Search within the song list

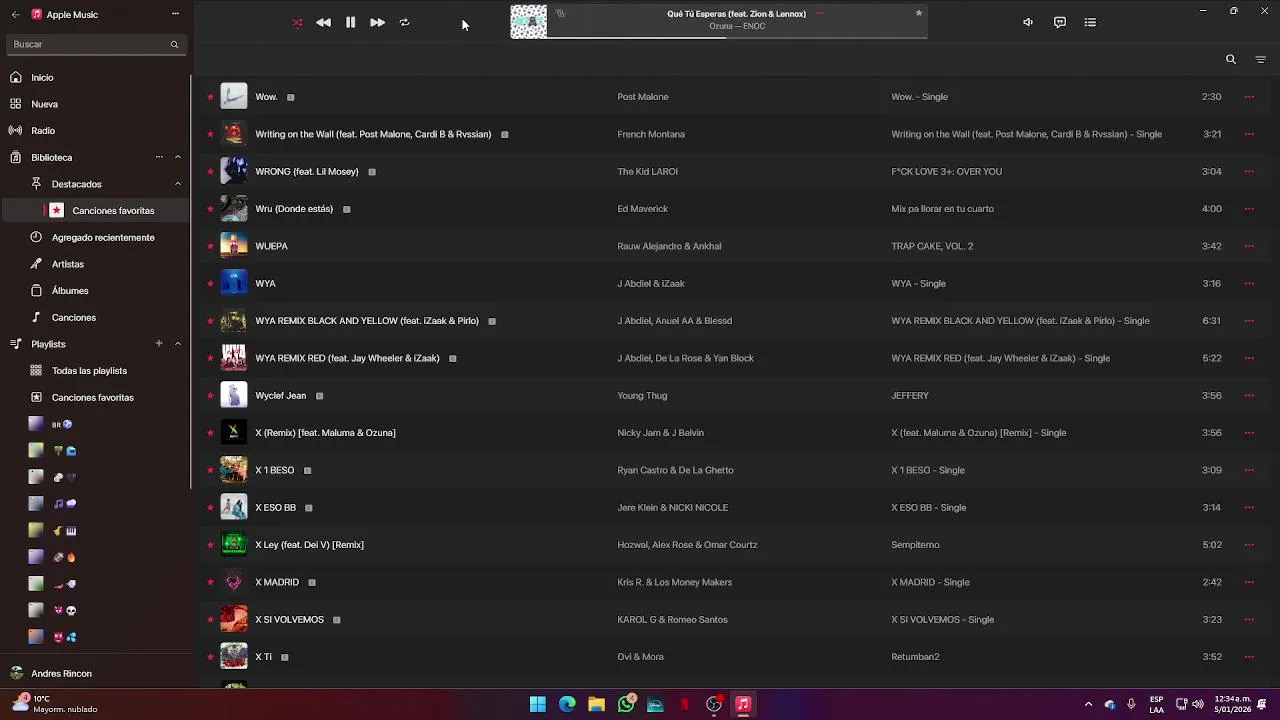1231,59
